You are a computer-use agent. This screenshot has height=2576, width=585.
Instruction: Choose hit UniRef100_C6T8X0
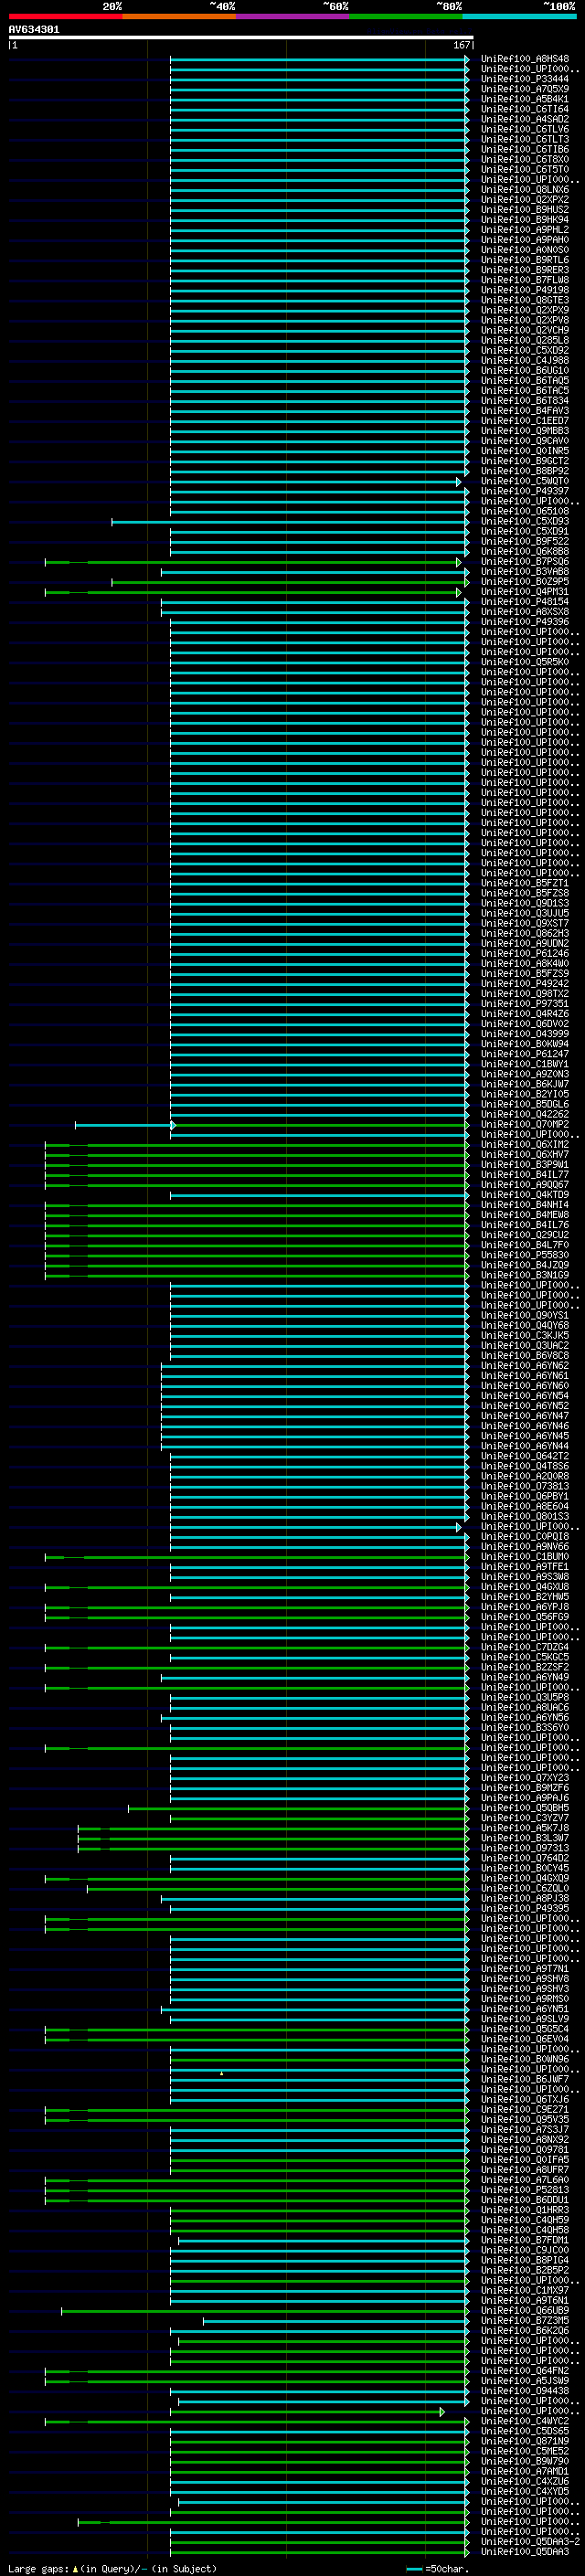524,159
